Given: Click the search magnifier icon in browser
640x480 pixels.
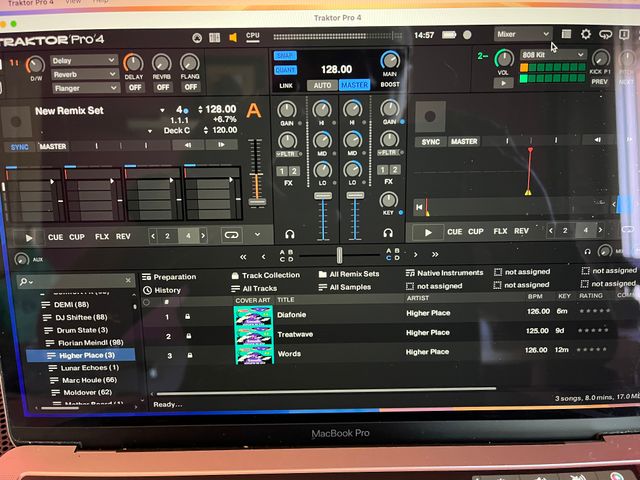Looking at the screenshot, I should point(23,281).
